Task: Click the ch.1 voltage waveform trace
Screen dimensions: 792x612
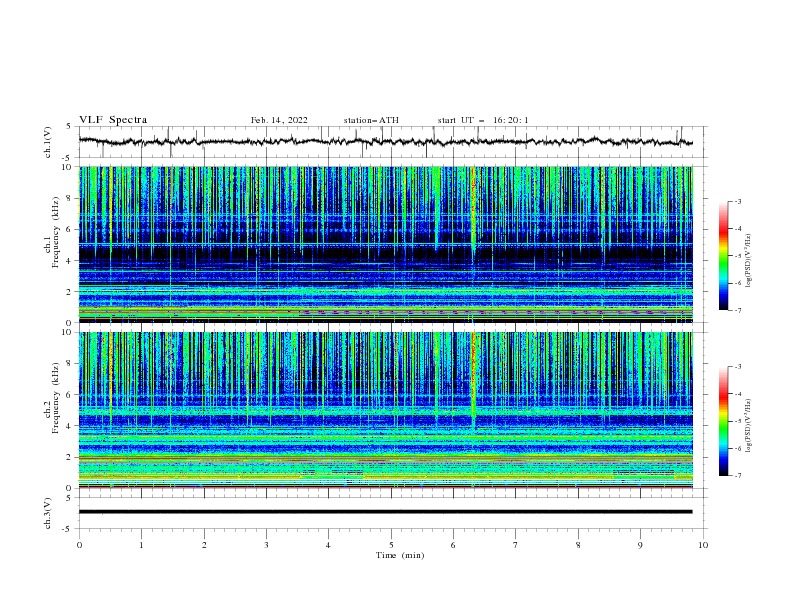Action: (x=385, y=141)
